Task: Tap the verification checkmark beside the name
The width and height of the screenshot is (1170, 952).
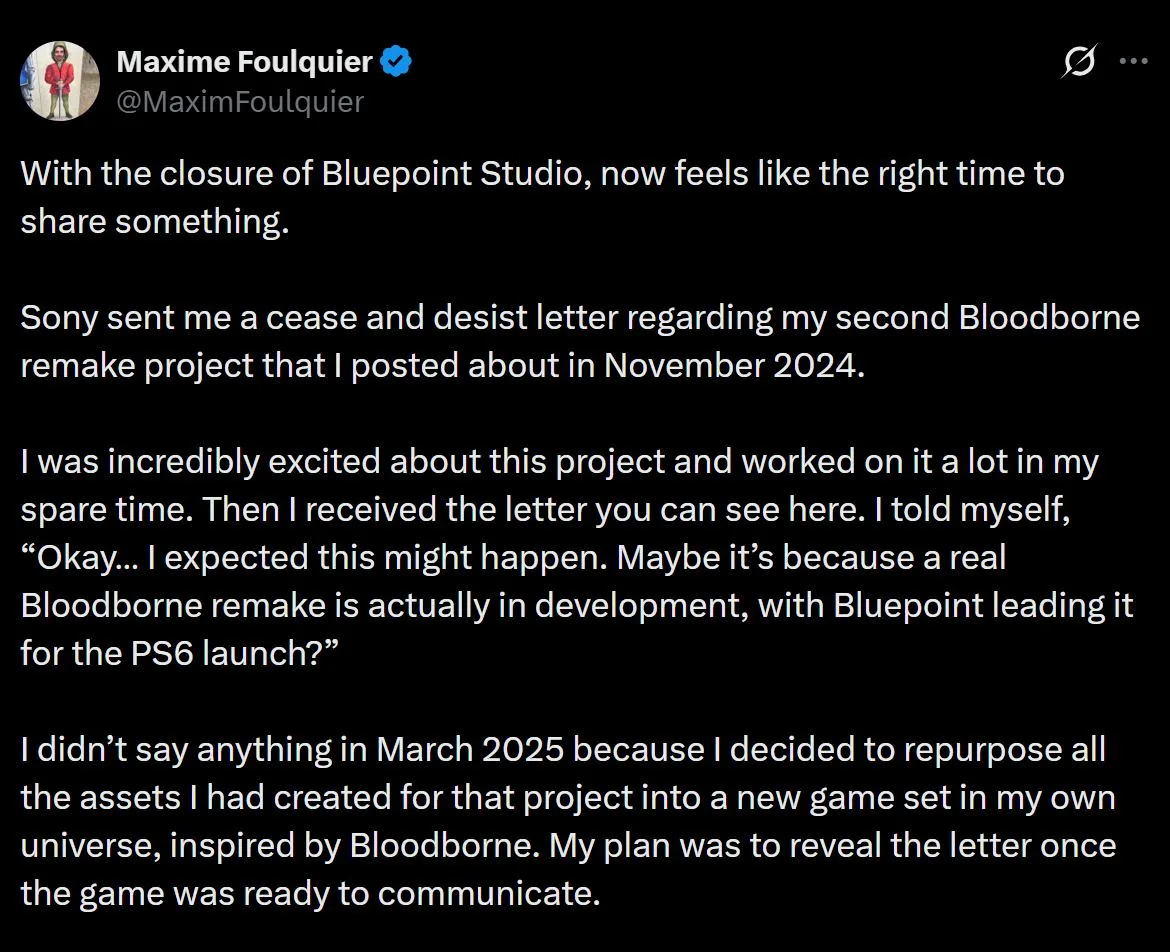Action: pyautogui.click(x=396, y=60)
